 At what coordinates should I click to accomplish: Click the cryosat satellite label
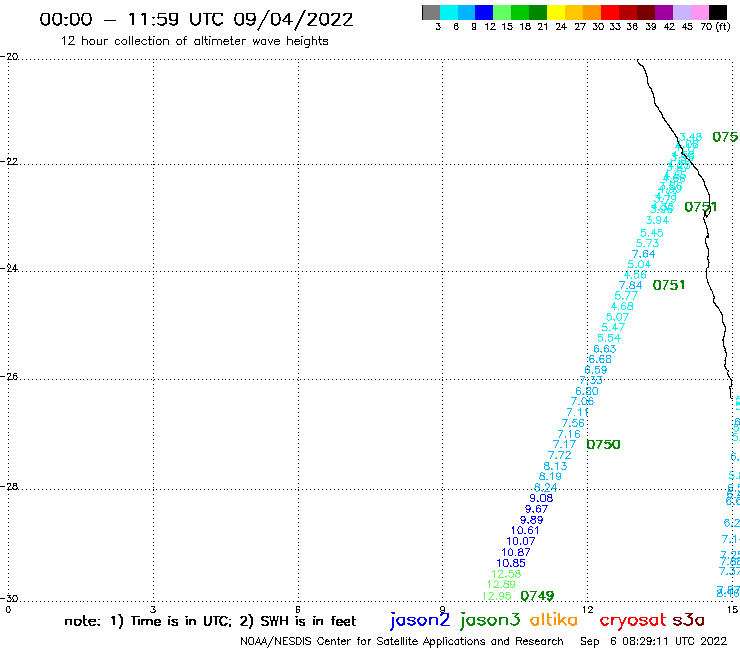pos(633,621)
